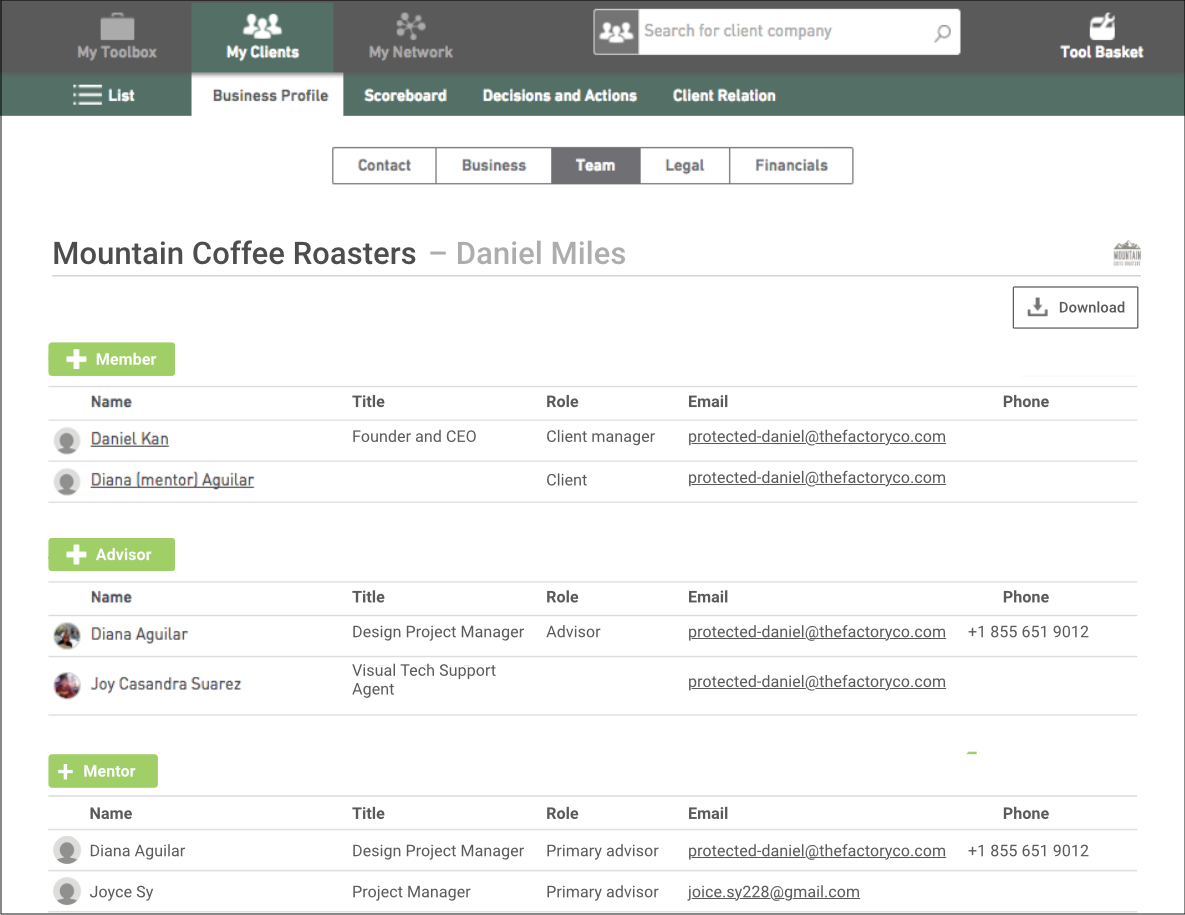Click advisor Diana Aguilar's email link
This screenshot has width=1185, height=915.
pos(816,632)
